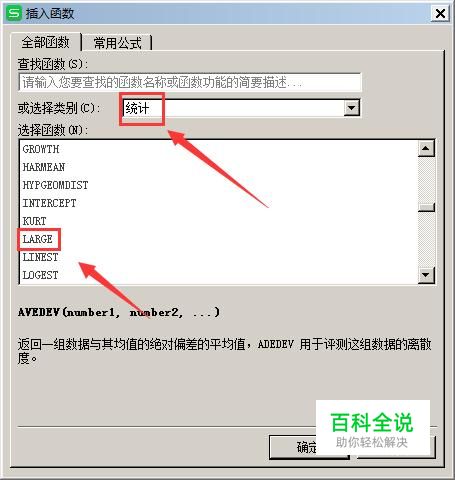
Task: Click the list scroll down arrow
Action: pos(426,275)
